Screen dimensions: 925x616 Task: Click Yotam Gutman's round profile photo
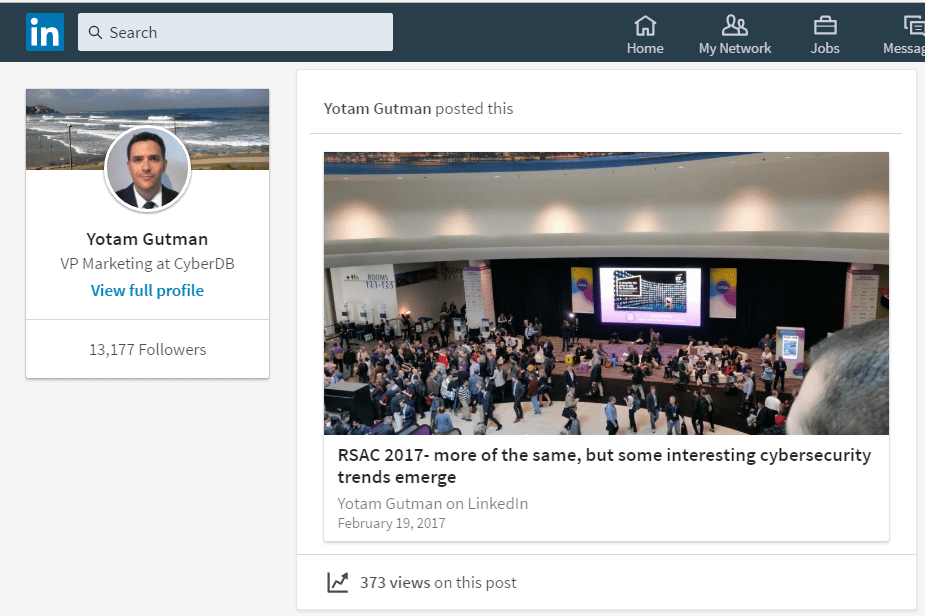click(147, 168)
